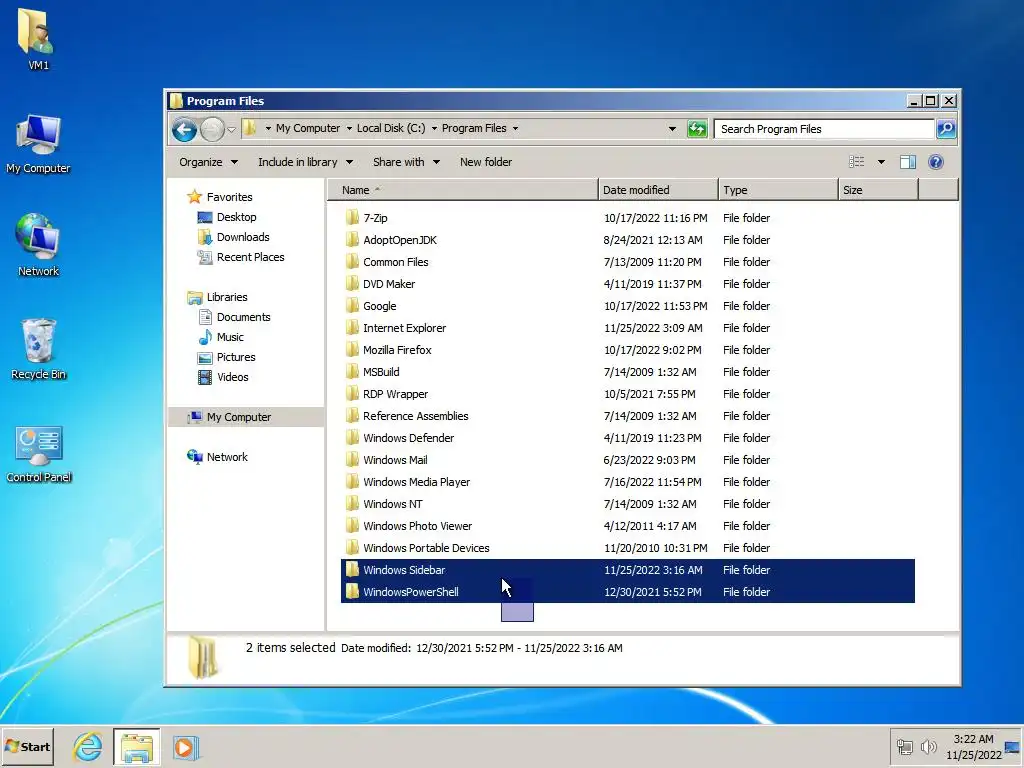Toggle the preview pane icon
This screenshot has height=768, width=1024.
tap(908, 162)
